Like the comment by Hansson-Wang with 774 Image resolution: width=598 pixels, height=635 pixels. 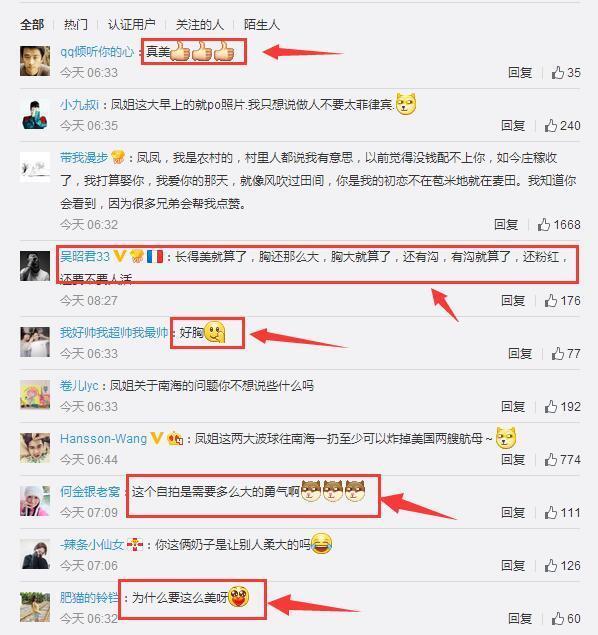tap(551, 459)
